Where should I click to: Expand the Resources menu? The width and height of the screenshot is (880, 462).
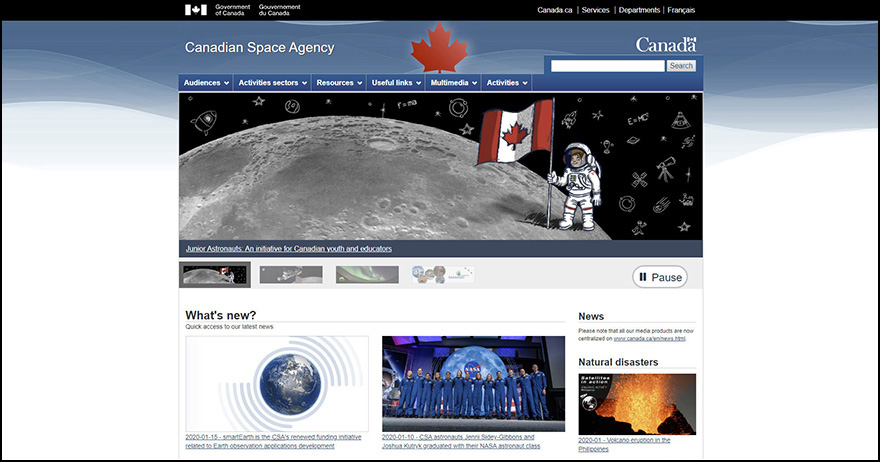(339, 83)
